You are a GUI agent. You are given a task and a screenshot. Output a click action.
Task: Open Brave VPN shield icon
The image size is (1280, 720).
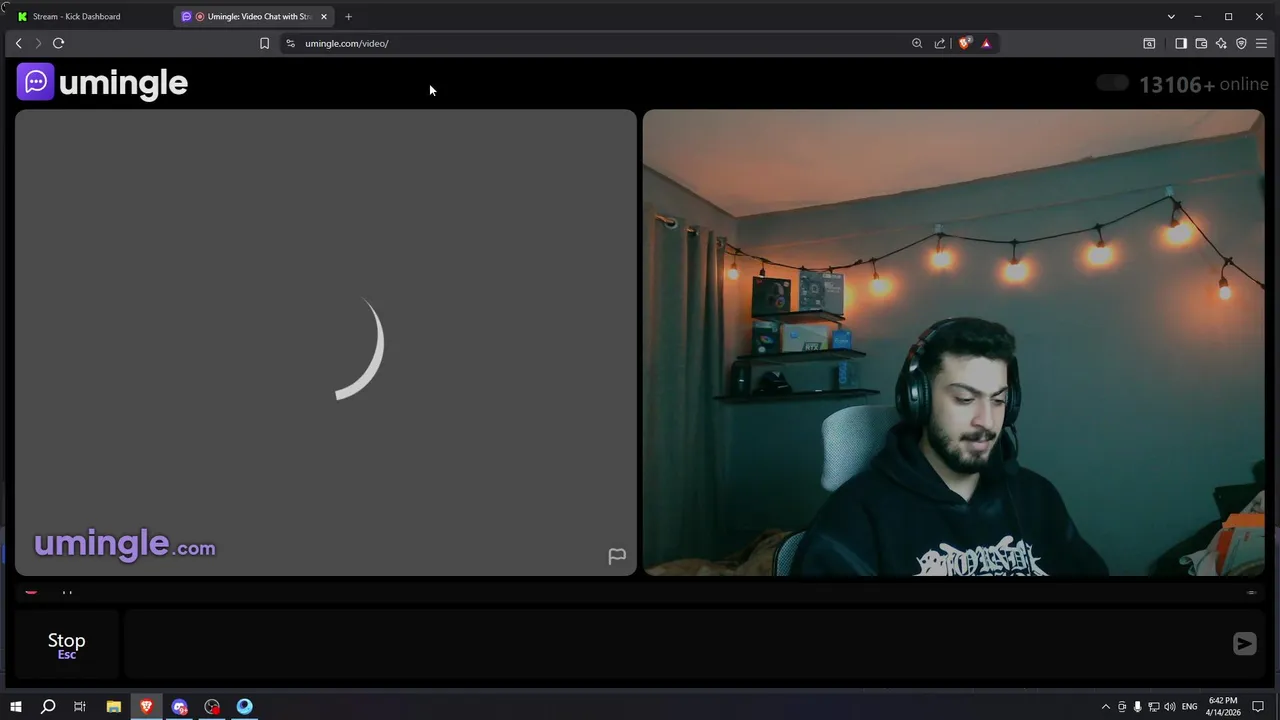tap(1241, 43)
